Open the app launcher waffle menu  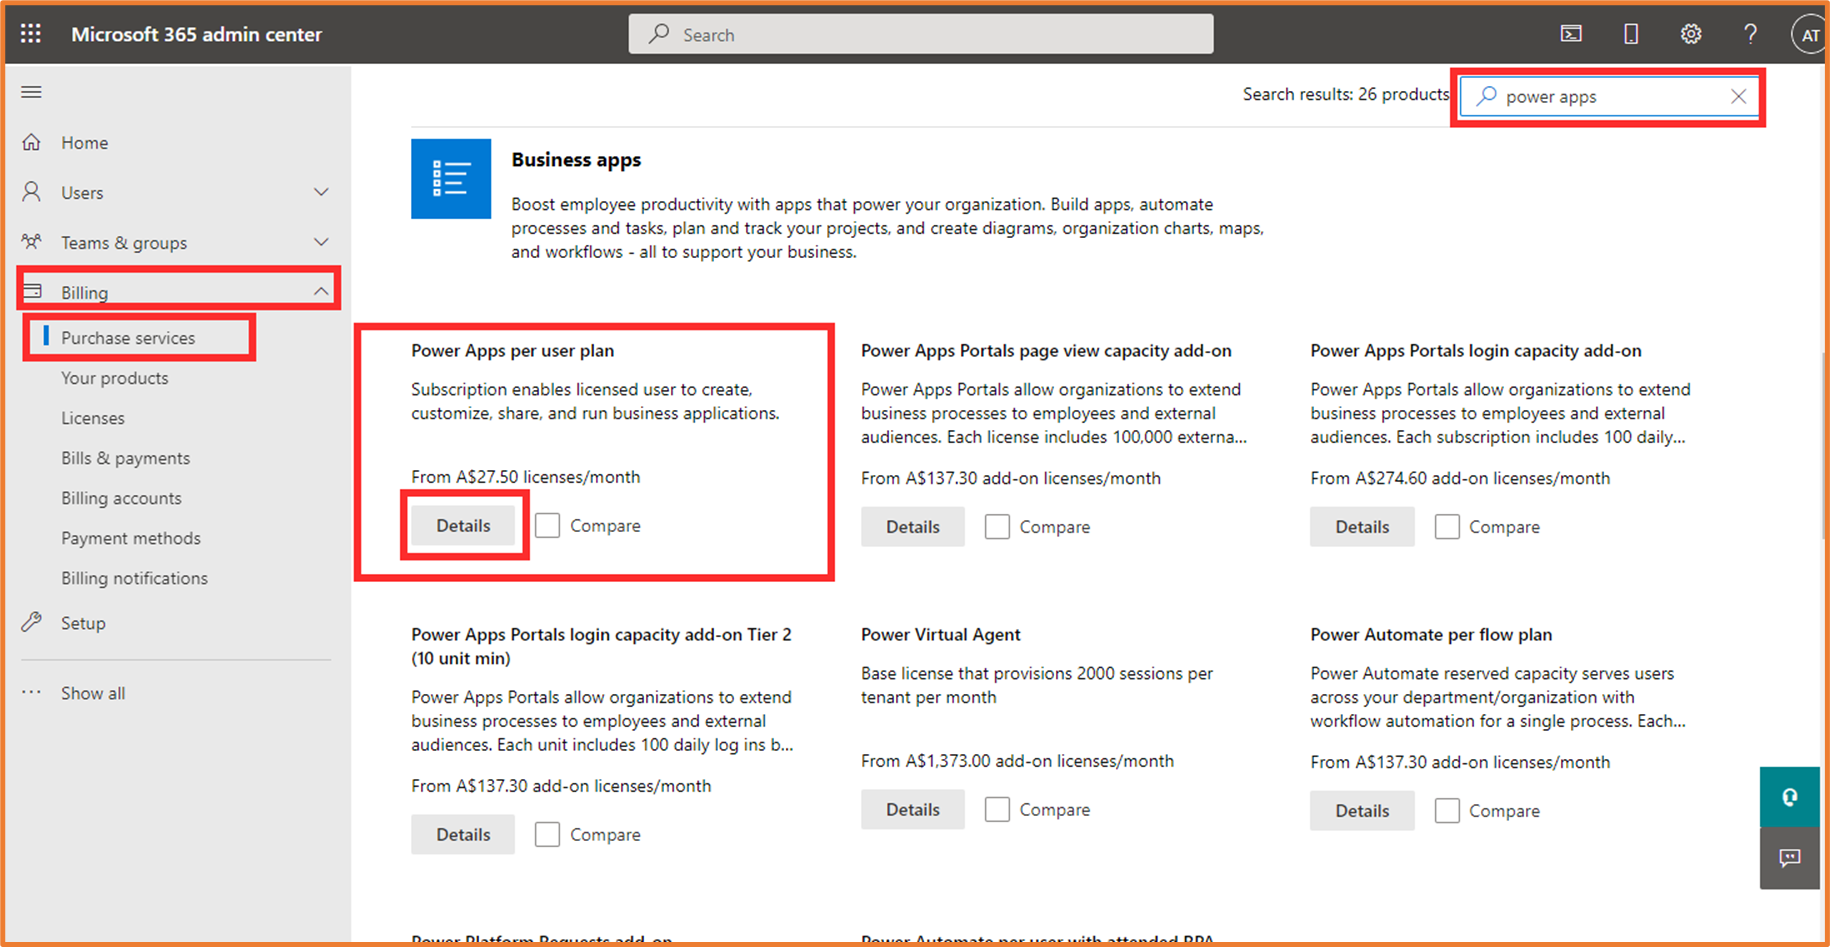click(30, 33)
